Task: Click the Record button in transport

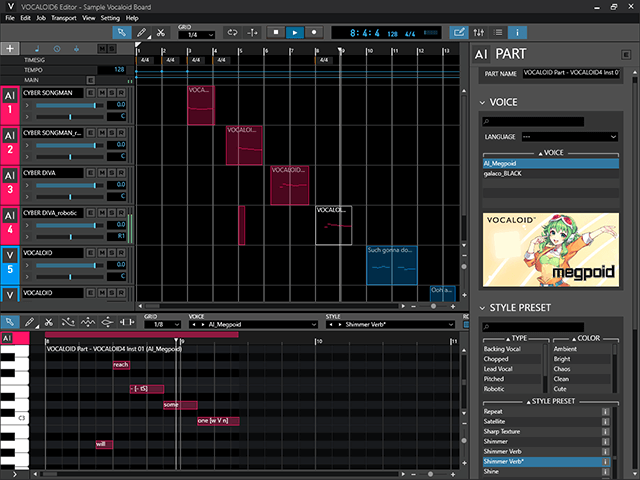Action: point(313,32)
